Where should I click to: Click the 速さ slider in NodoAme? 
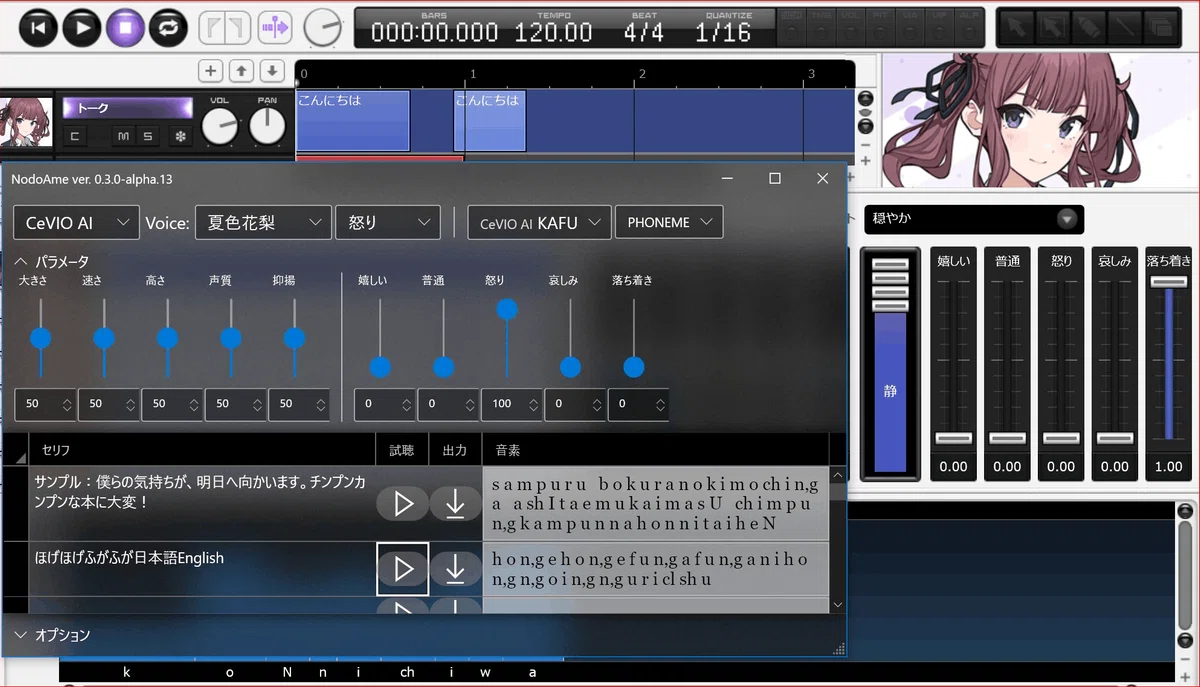104,338
